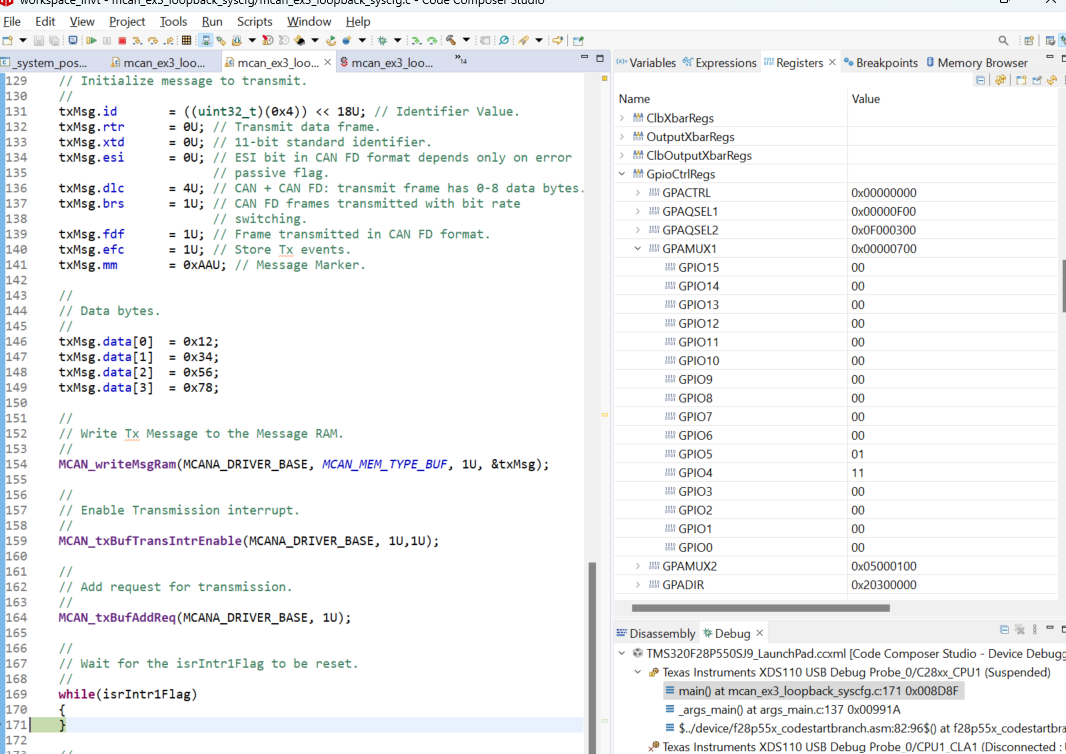1066x754 pixels.
Task: Collapse the GpioCtrlRegs group
Action: point(623,174)
